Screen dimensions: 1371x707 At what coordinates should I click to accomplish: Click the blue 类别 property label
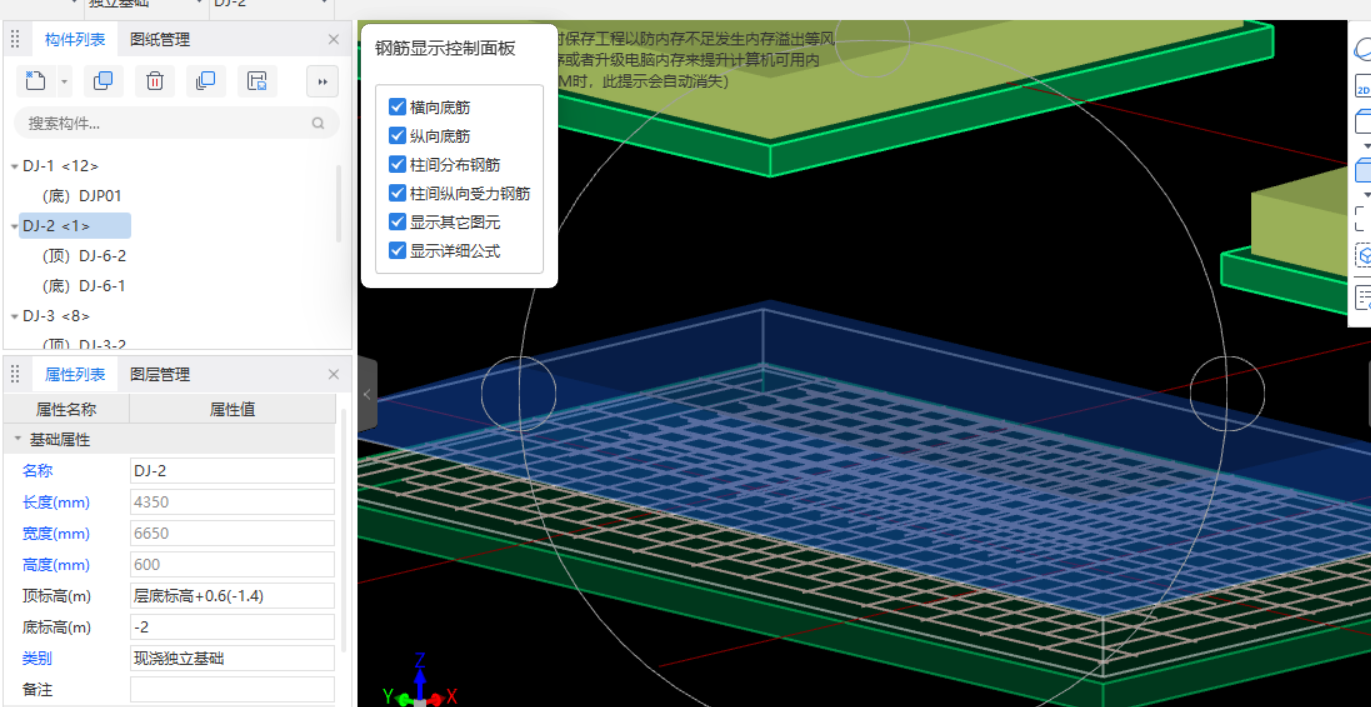click(37, 658)
